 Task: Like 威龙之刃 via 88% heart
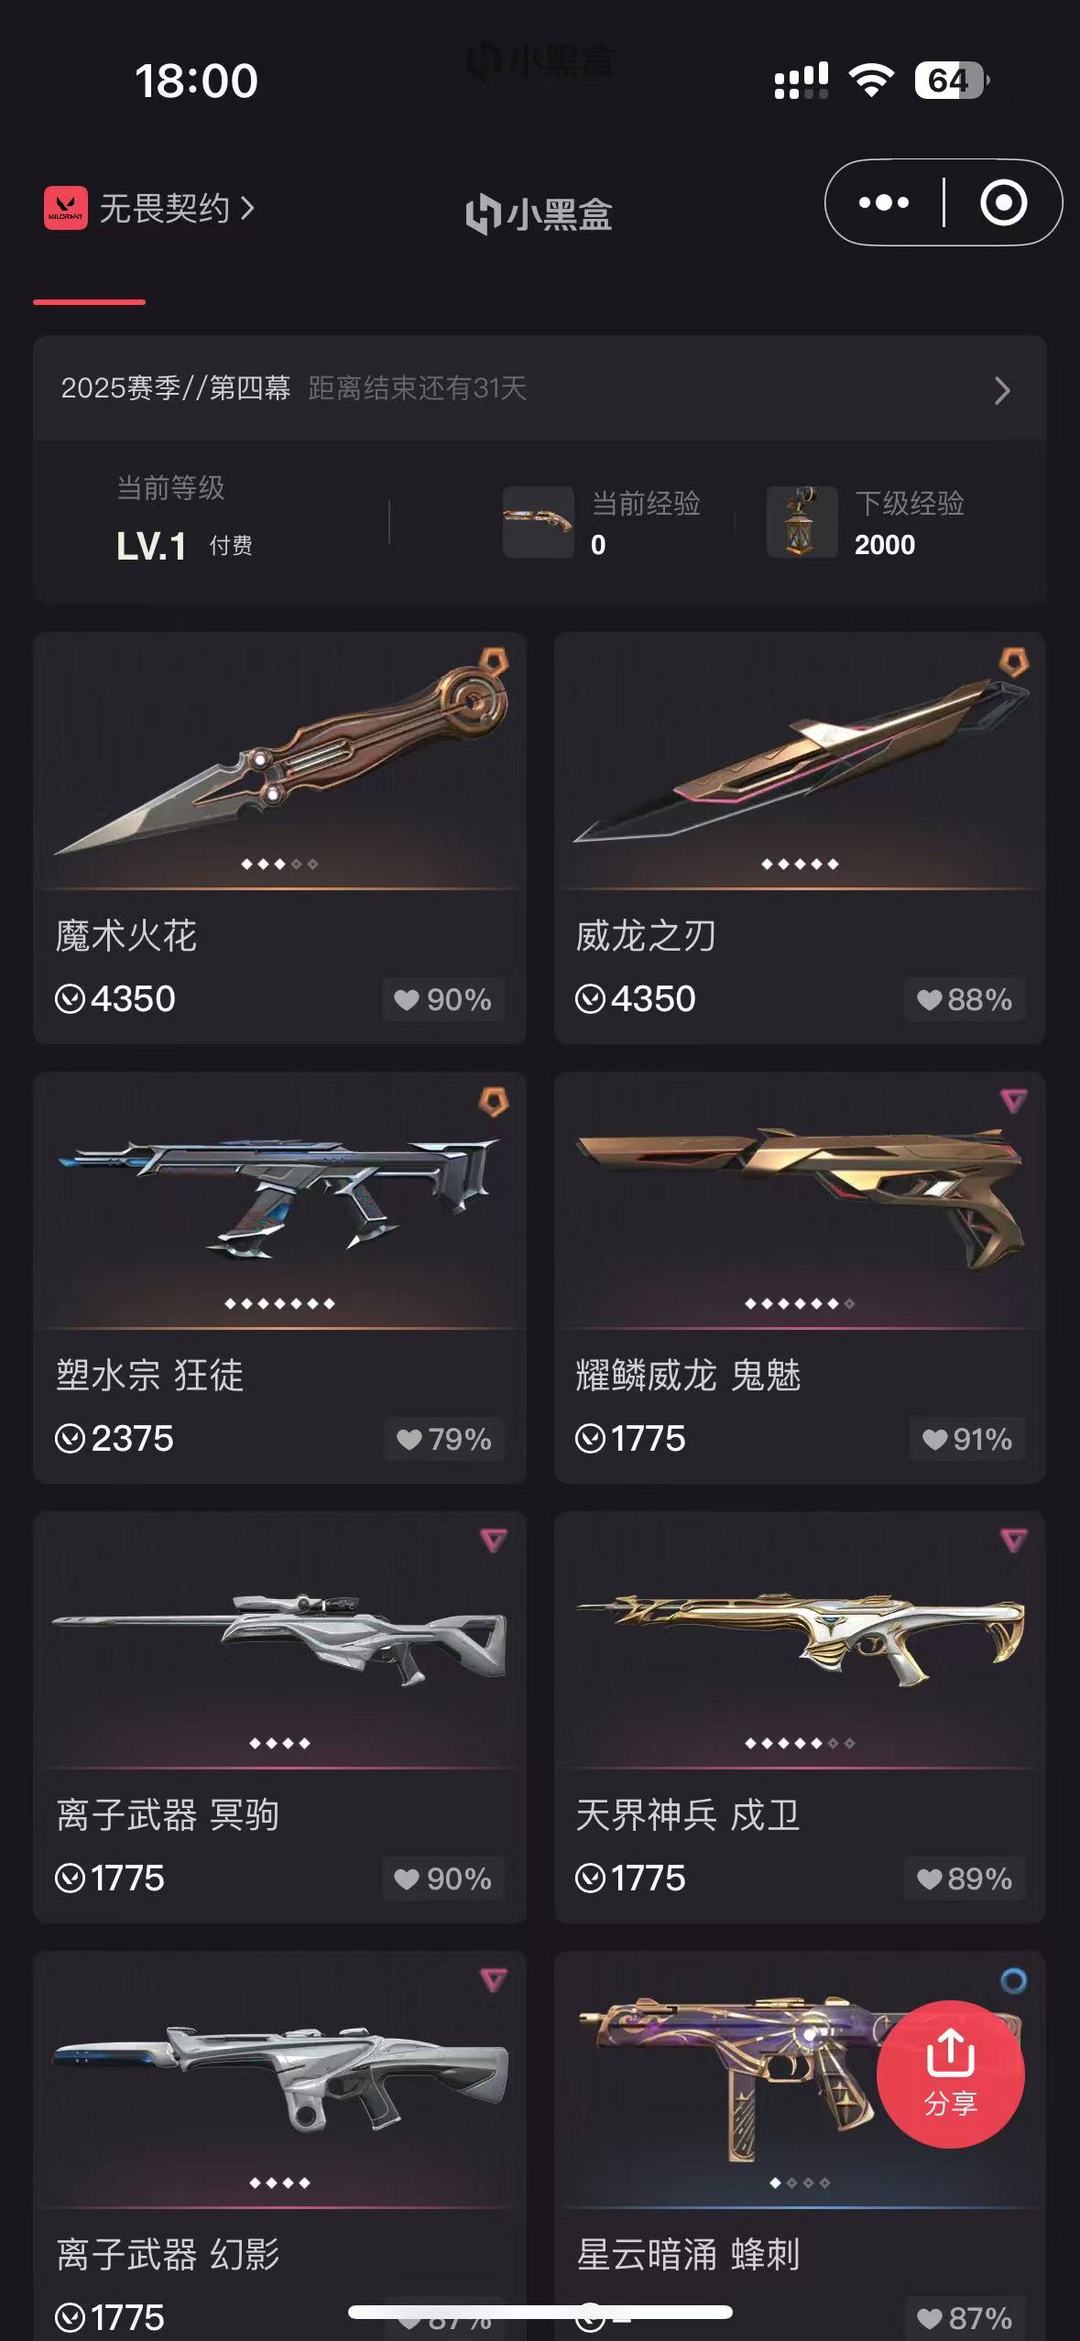click(x=964, y=999)
